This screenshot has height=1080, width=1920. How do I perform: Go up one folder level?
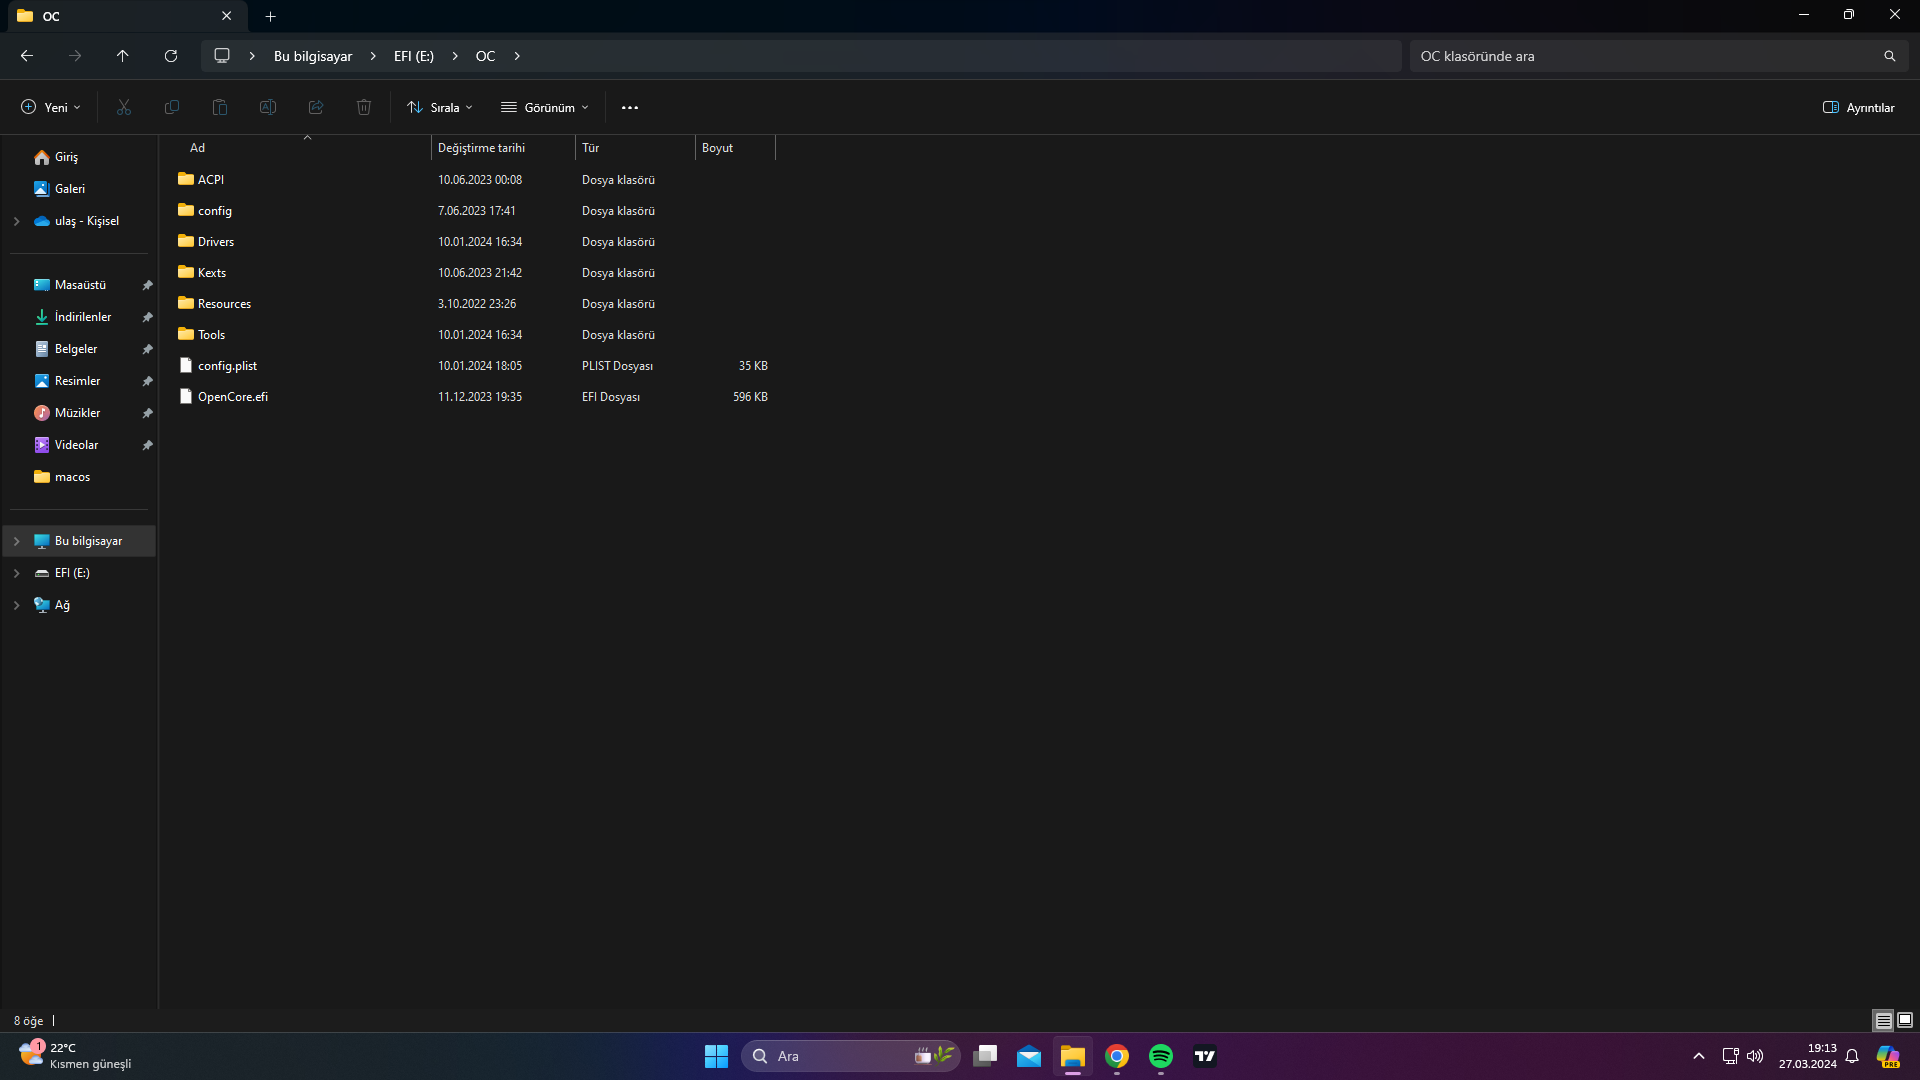tap(123, 56)
